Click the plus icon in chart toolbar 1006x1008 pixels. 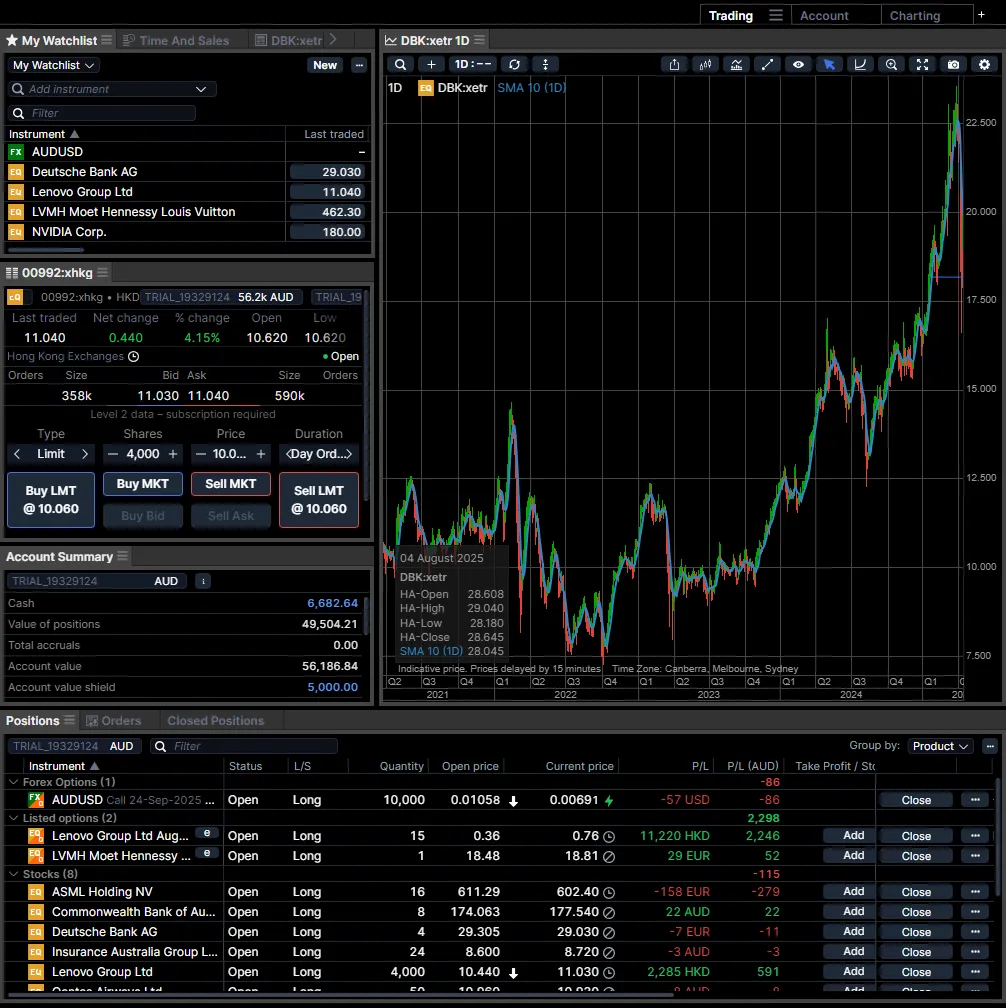click(x=431, y=64)
